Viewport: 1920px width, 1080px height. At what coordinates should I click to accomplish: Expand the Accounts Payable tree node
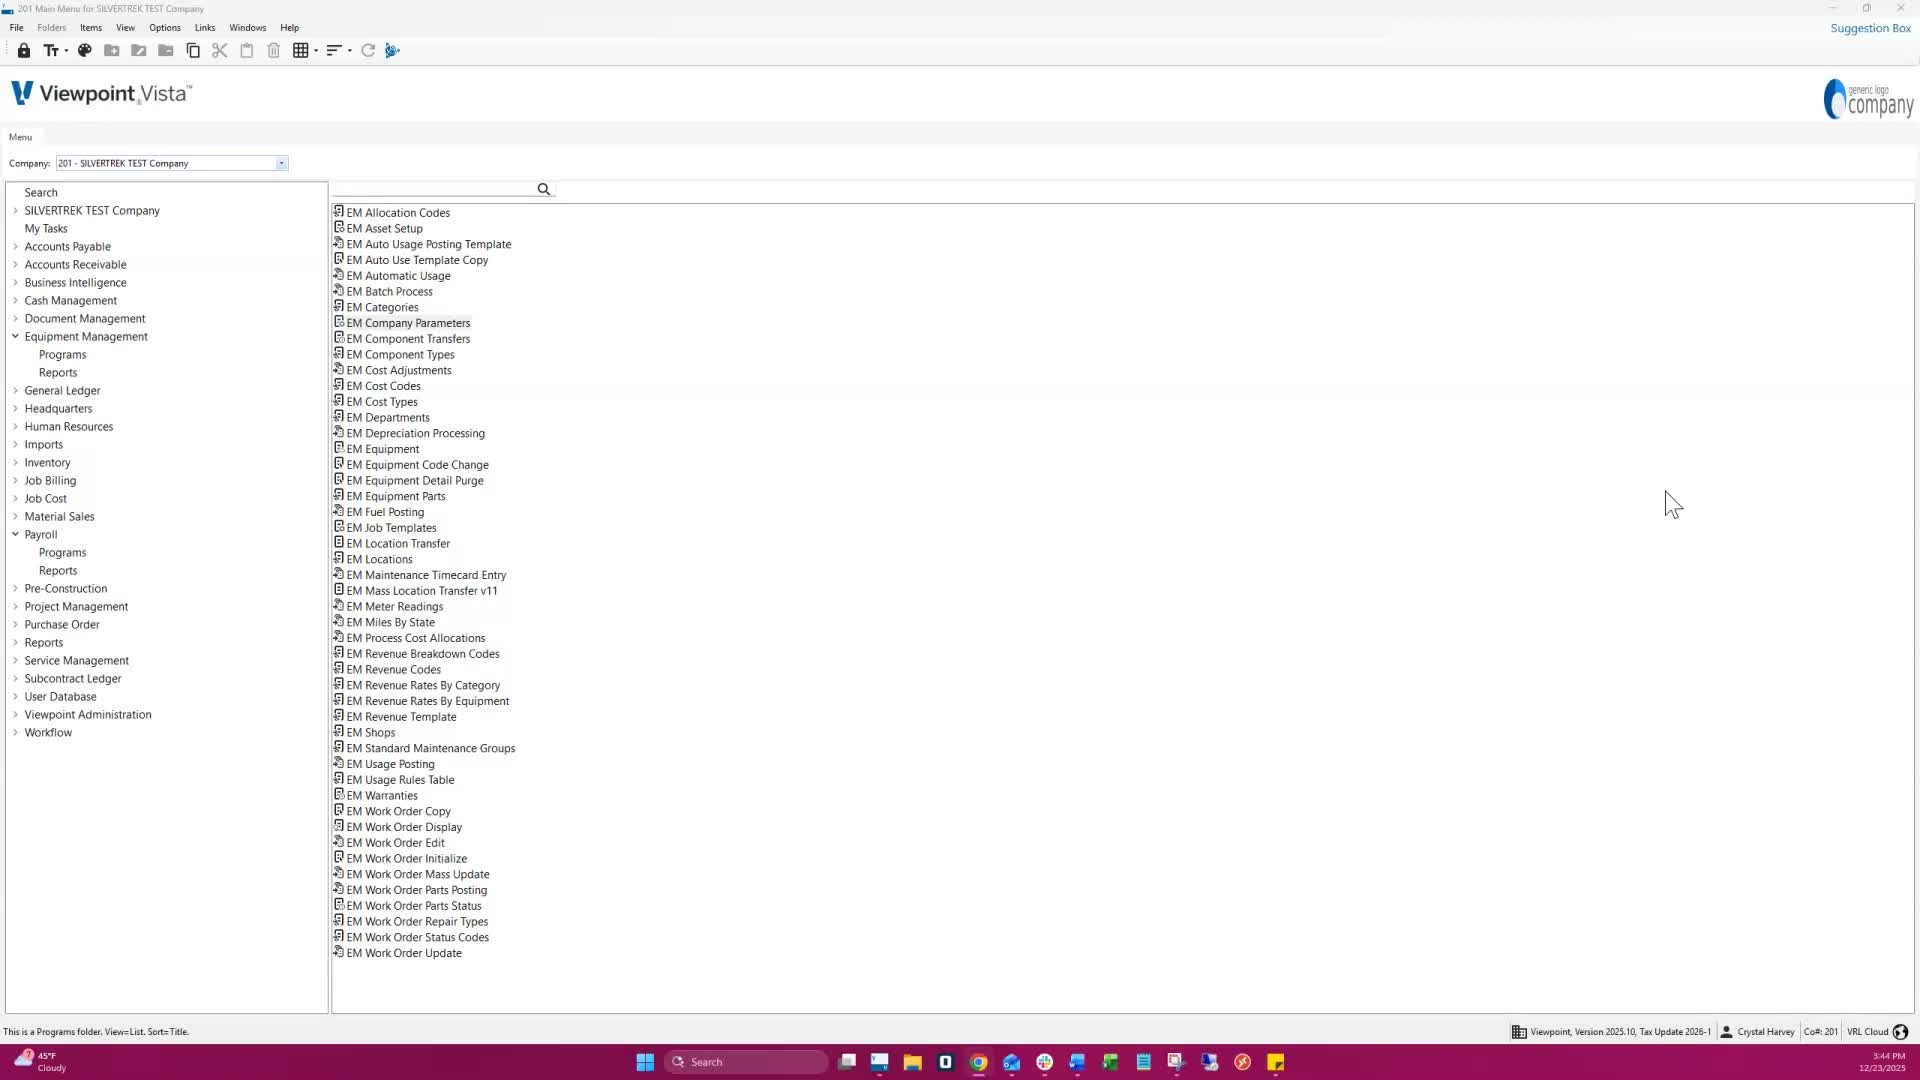click(16, 247)
